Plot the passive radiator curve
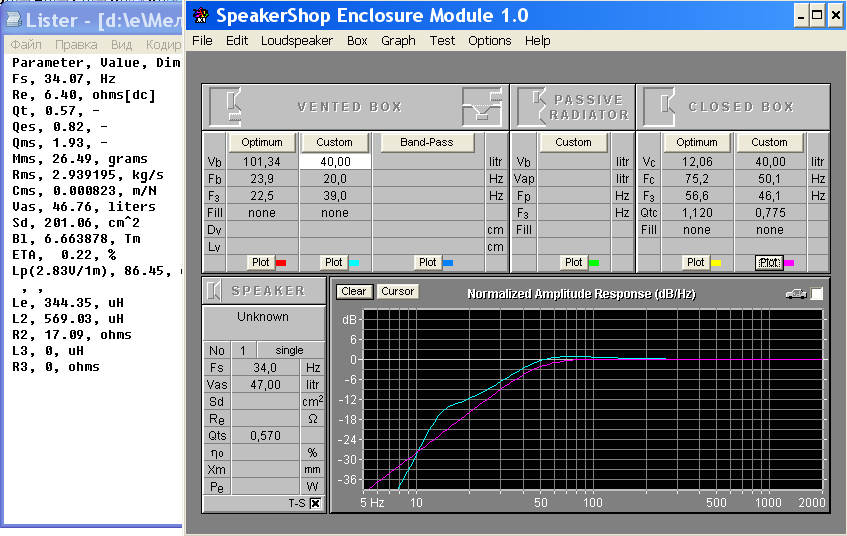This screenshot has height=536, width=847. coord(573,262)
